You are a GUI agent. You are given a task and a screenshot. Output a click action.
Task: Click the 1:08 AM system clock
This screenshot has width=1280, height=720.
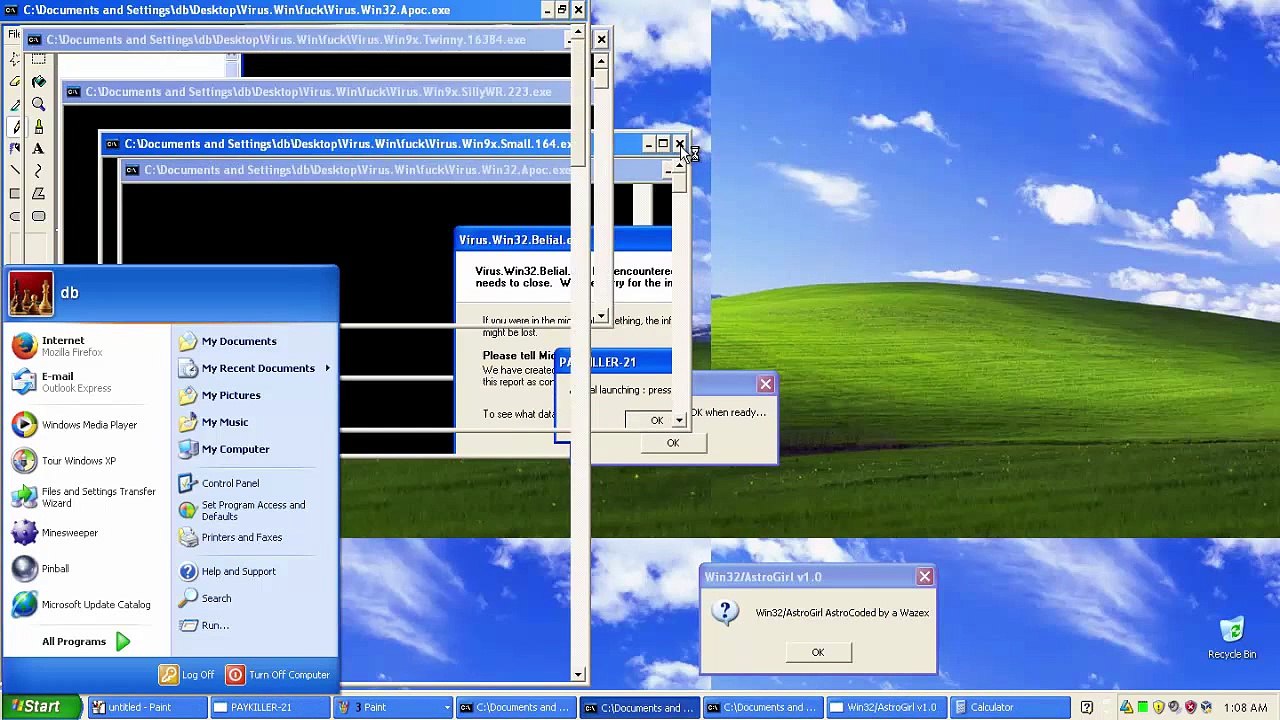point(1244,708)
